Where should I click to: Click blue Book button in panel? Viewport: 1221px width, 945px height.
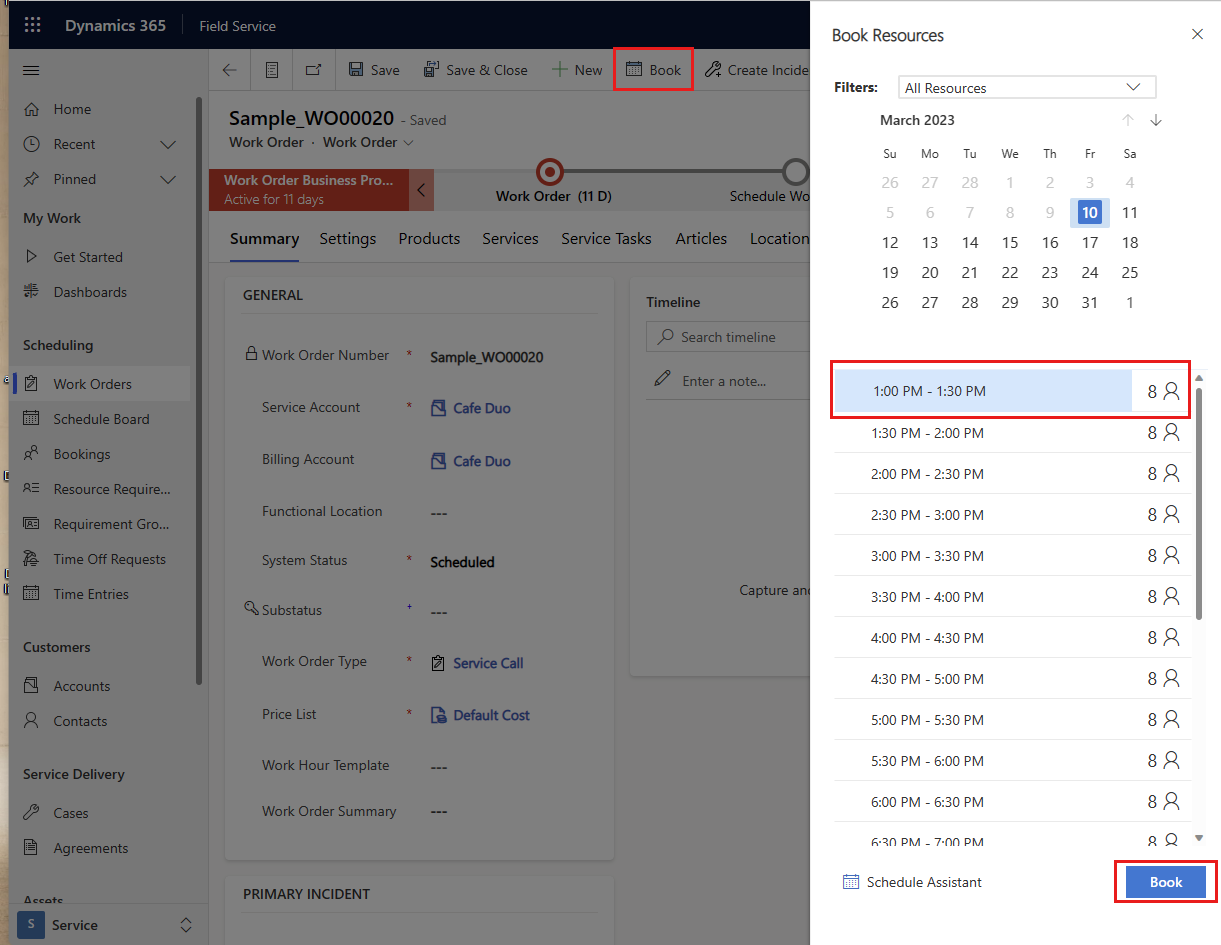pyautogui.click(x=1166, y=882)
